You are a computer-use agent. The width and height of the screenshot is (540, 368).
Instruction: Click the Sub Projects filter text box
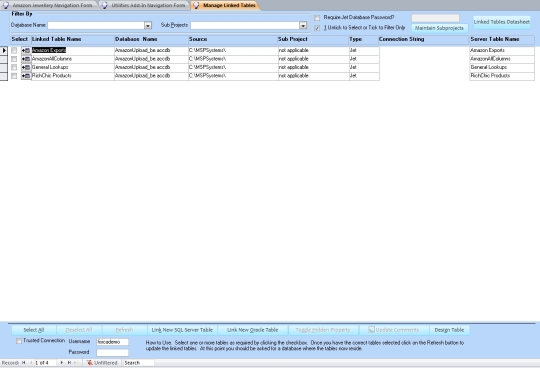245,25
